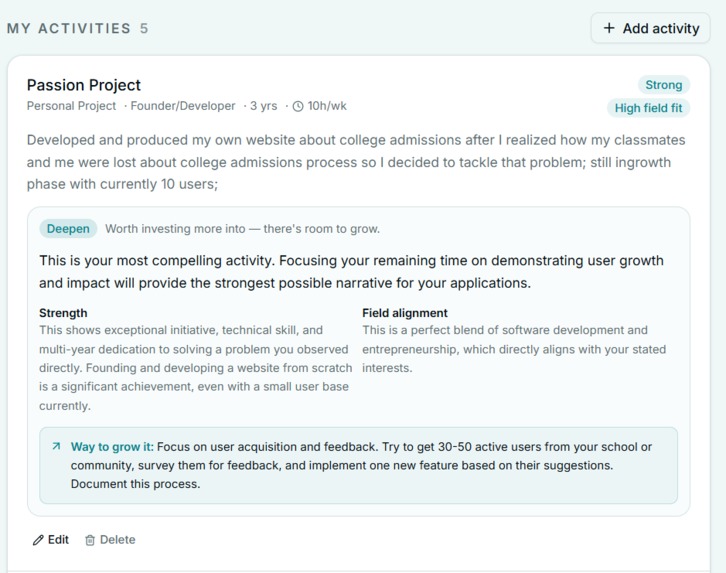Screen dimensions: 726x573
Task: Click the 'This shows exceptional initiative' paragraph
Action: point(195,368)
